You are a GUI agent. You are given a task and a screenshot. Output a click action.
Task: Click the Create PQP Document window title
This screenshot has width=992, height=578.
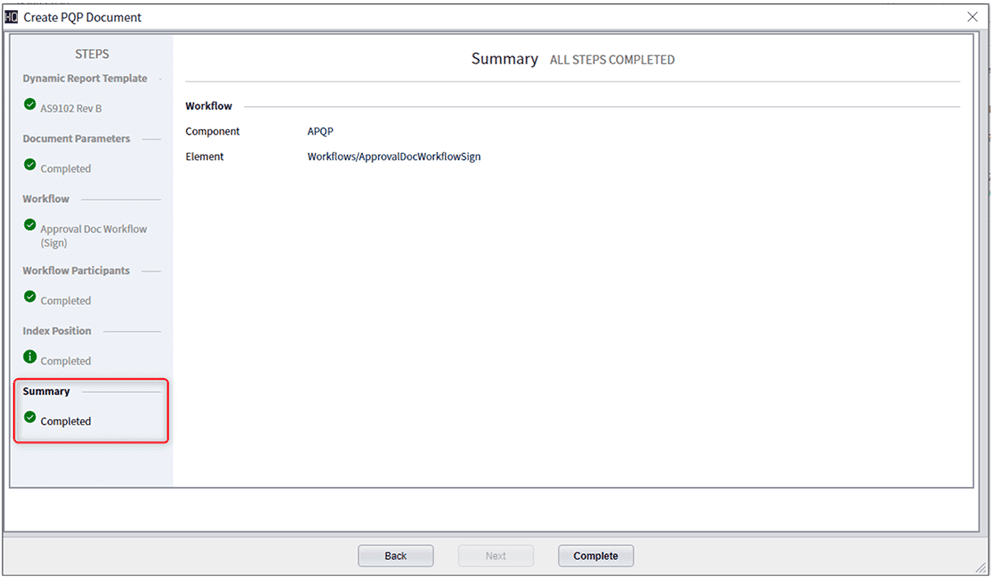(x=82, y=17)
